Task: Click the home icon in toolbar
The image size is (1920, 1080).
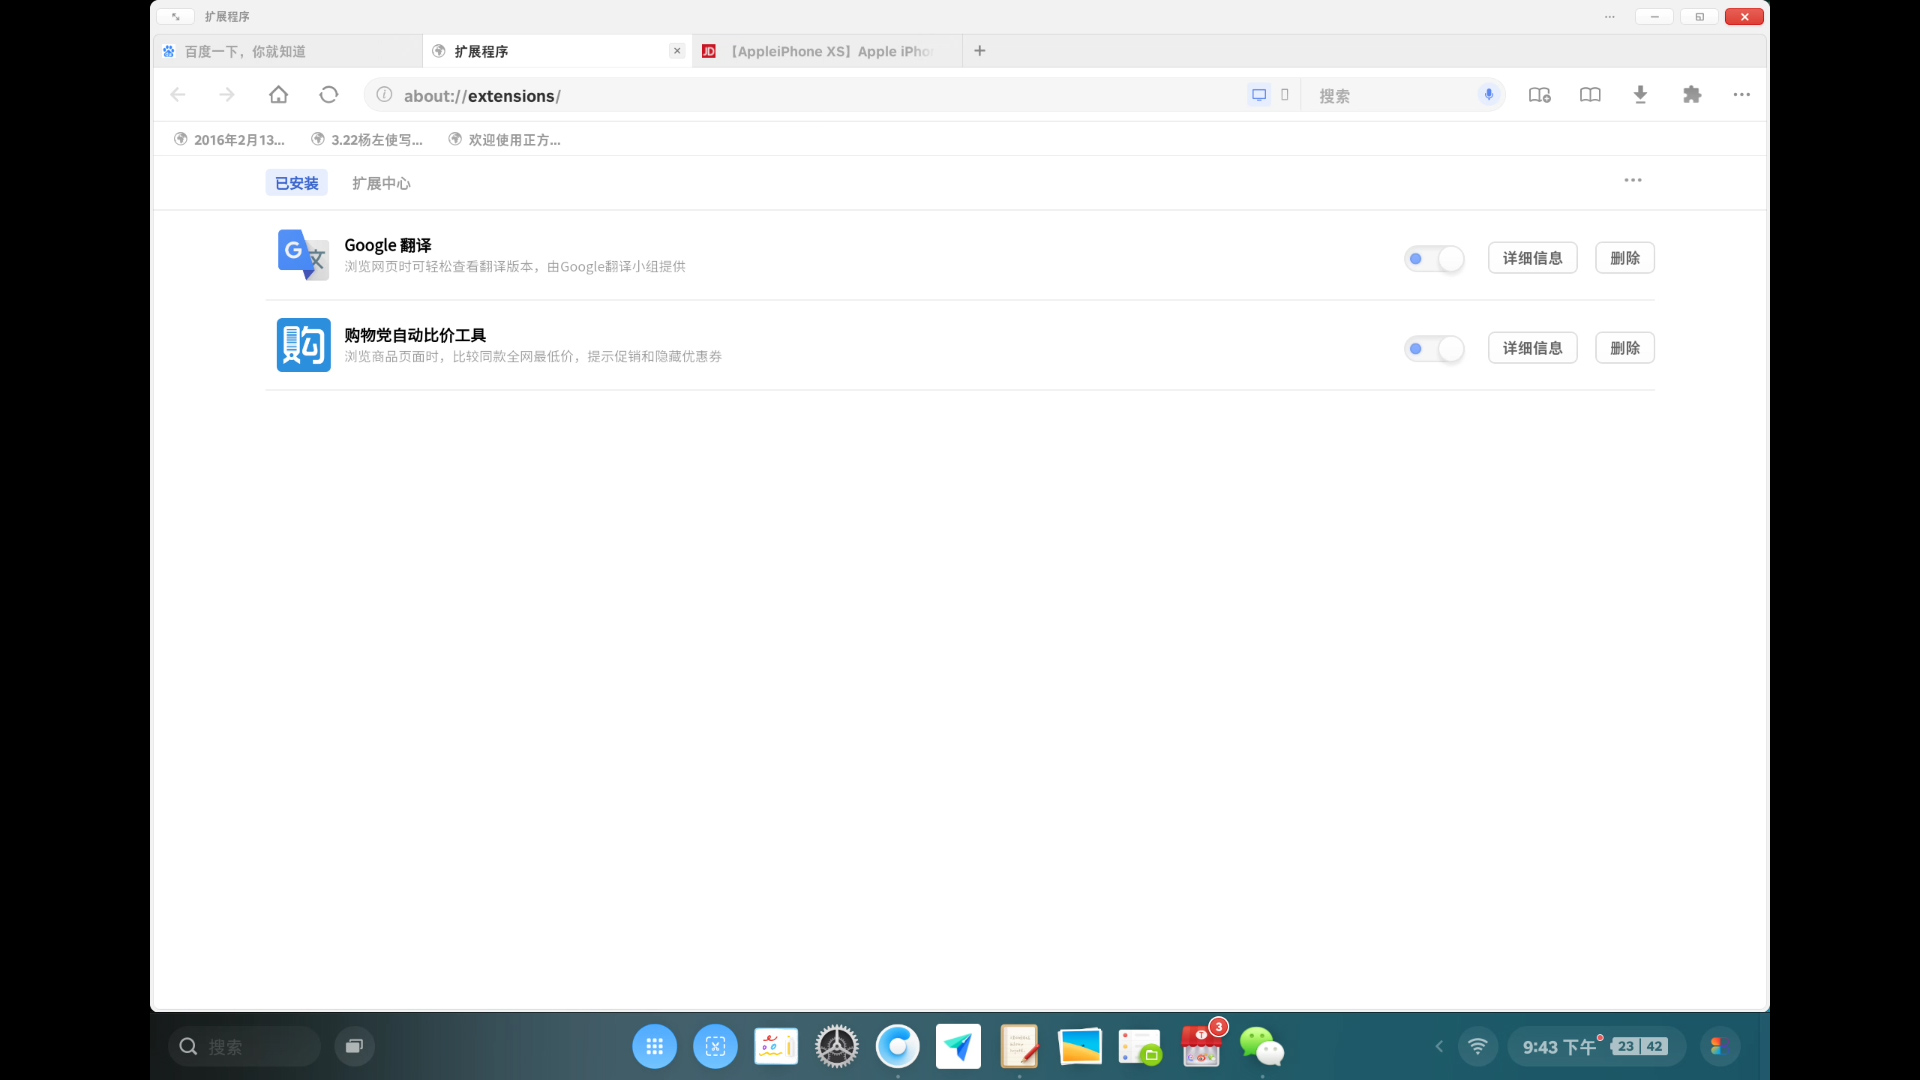Action: tap(278, 95)
